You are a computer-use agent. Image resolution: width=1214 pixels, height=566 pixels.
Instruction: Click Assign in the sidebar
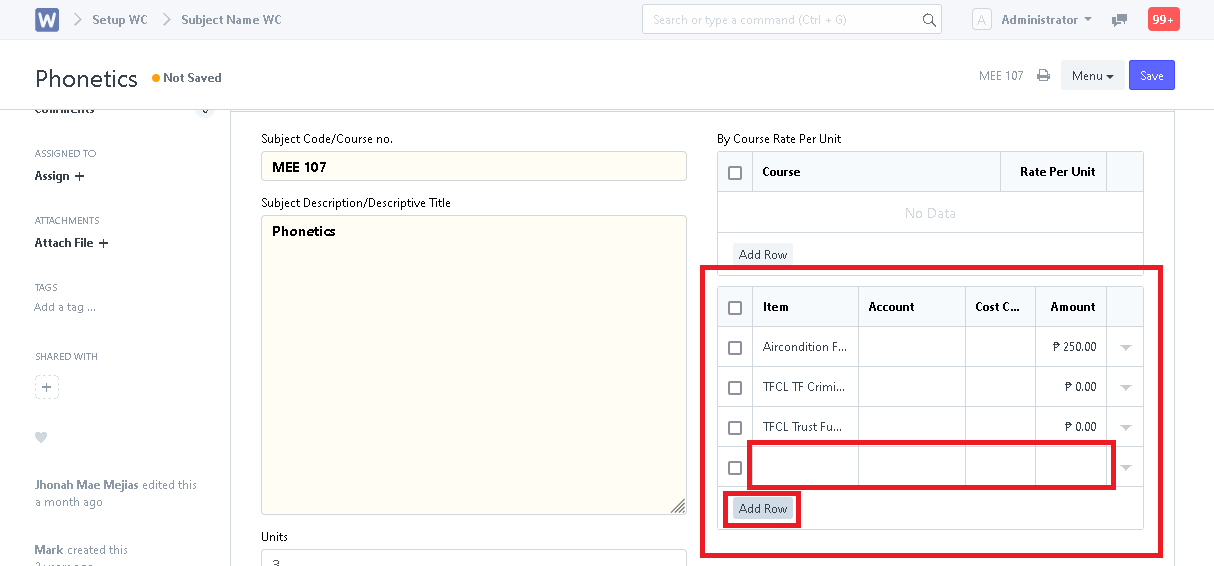(x=52, y=176)
